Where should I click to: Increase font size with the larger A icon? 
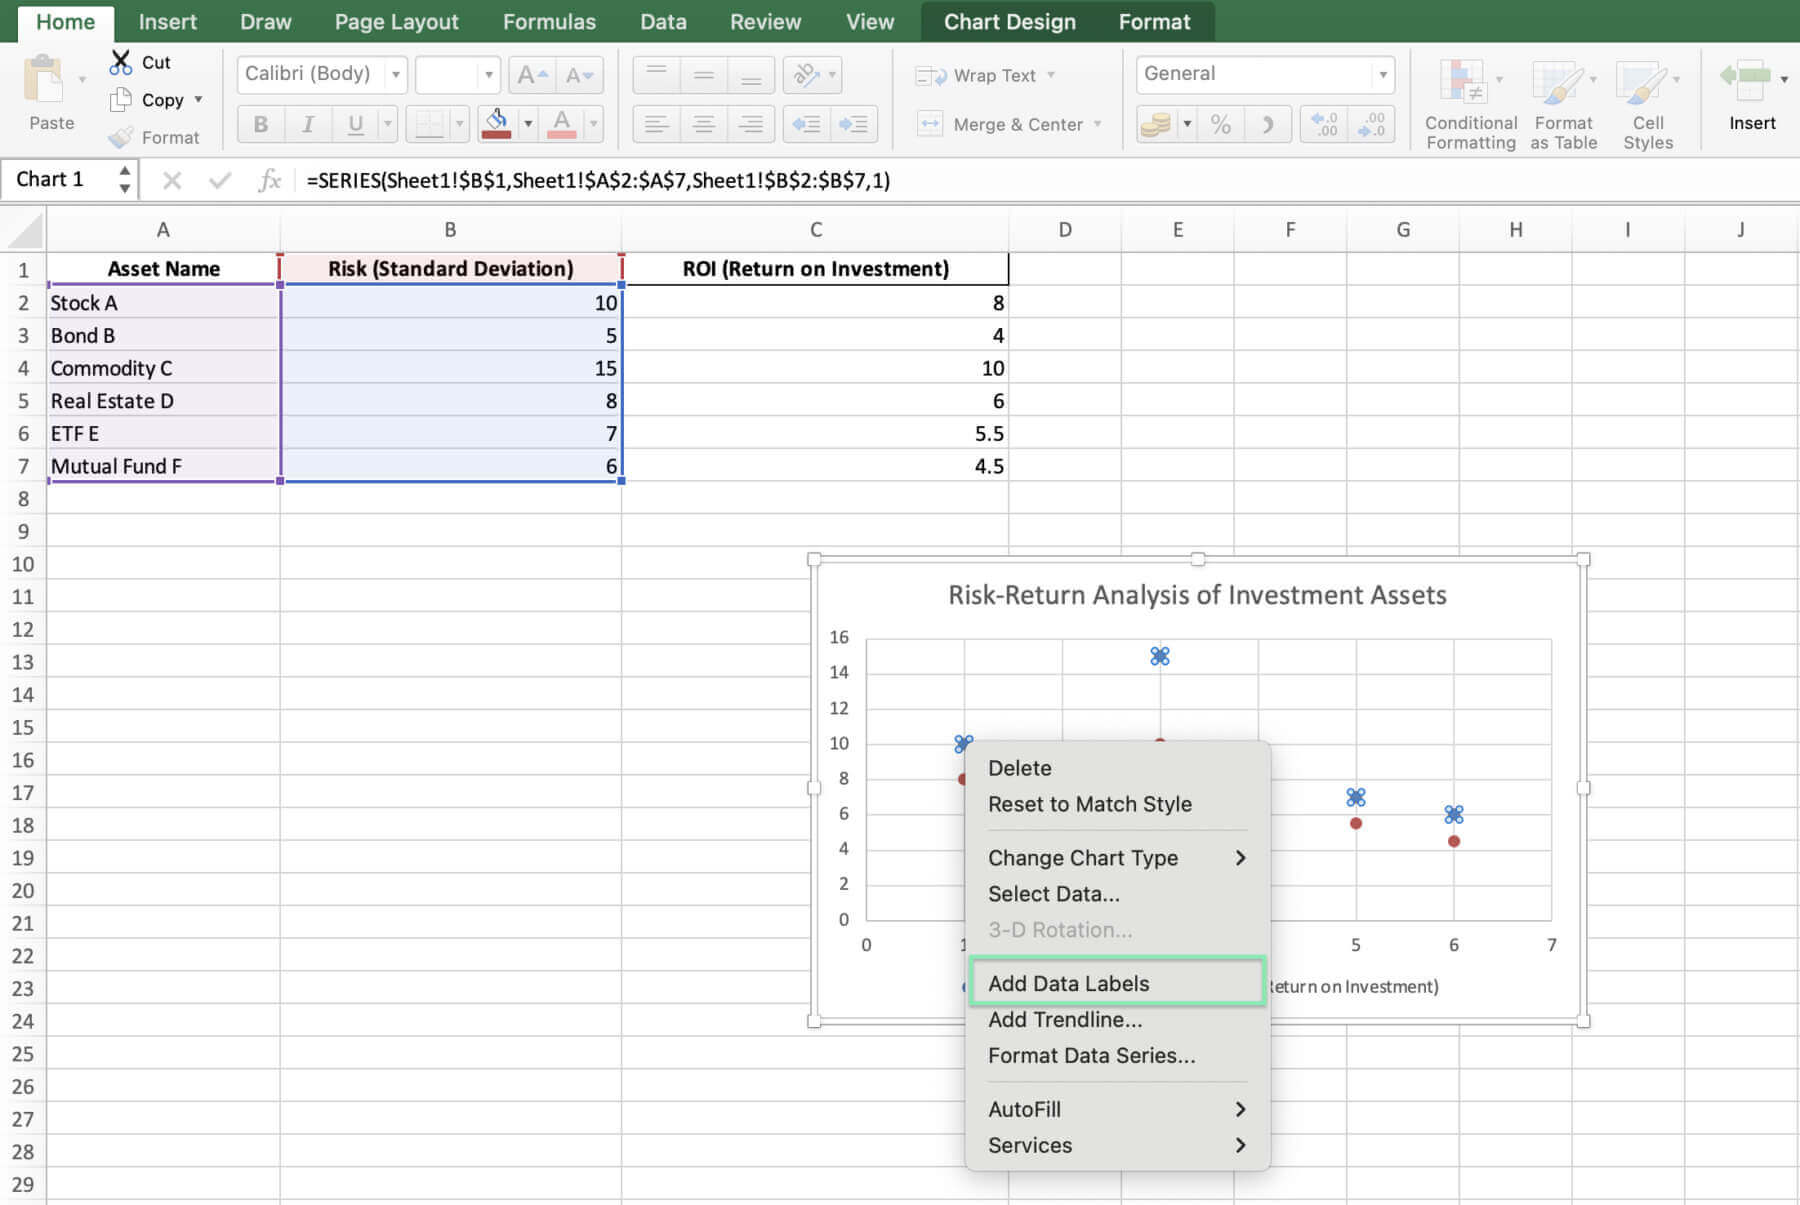(x=531, y=74)
